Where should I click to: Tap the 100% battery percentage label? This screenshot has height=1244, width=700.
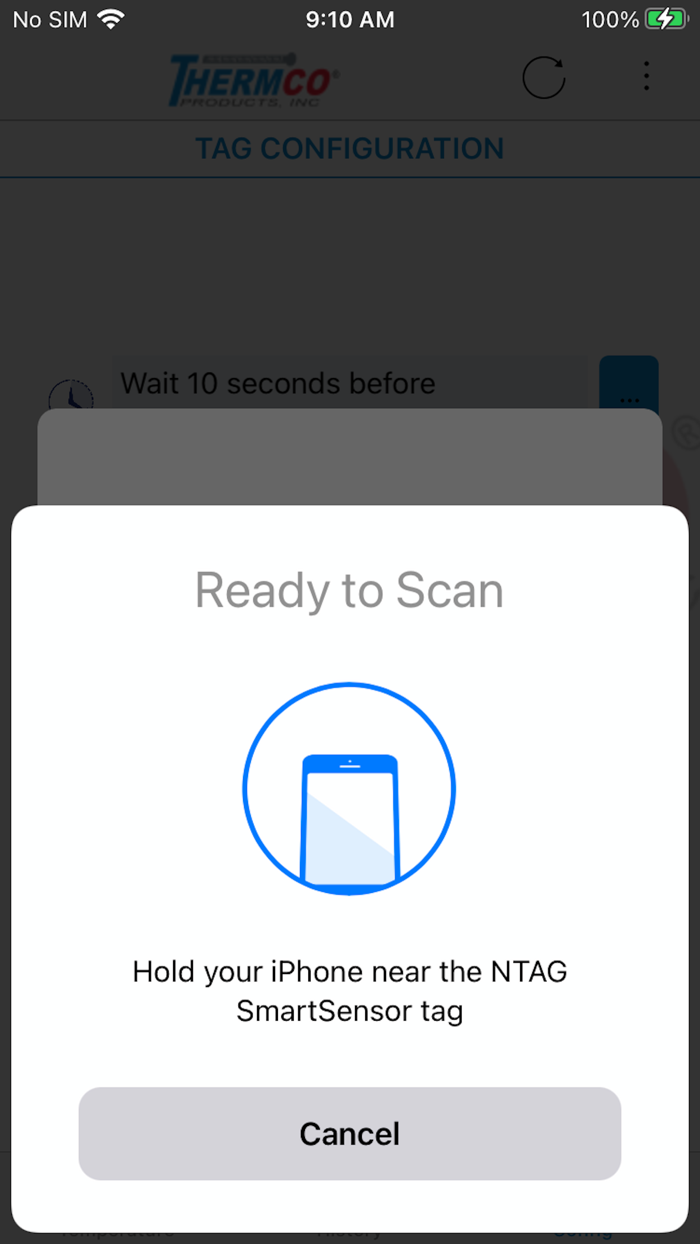click(x=609, y=19)
